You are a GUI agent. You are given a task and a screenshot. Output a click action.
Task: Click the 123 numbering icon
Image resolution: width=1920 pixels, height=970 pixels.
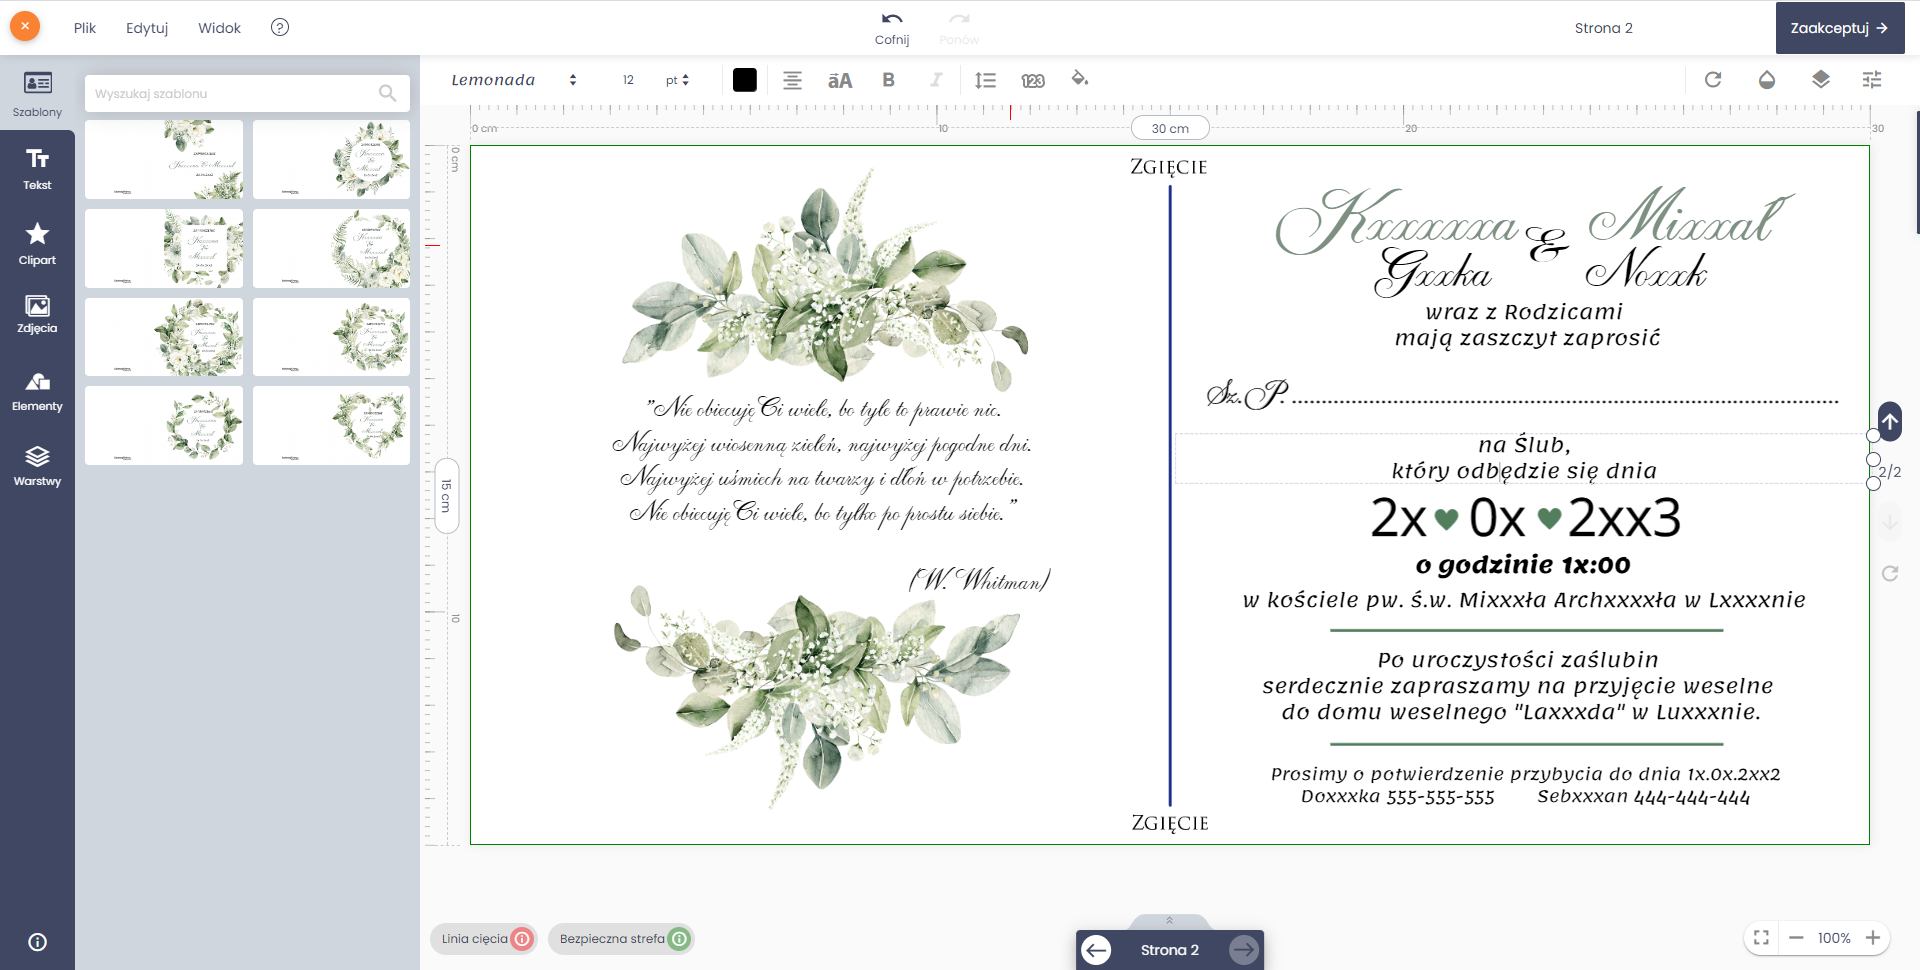pos(1033,80)
